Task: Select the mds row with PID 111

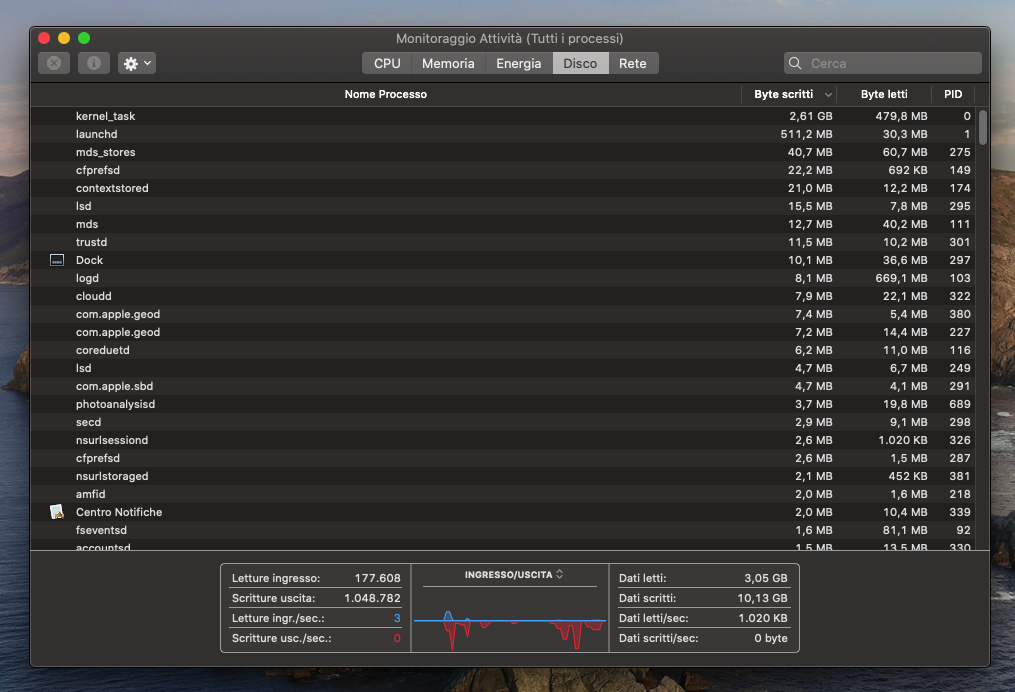Action: tap(502, 224)
